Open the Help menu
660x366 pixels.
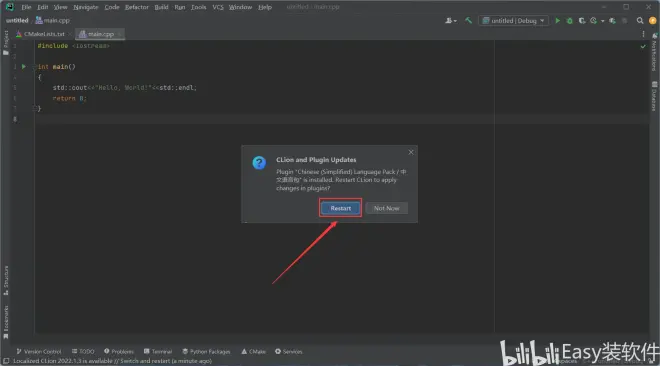pos(265,7)
